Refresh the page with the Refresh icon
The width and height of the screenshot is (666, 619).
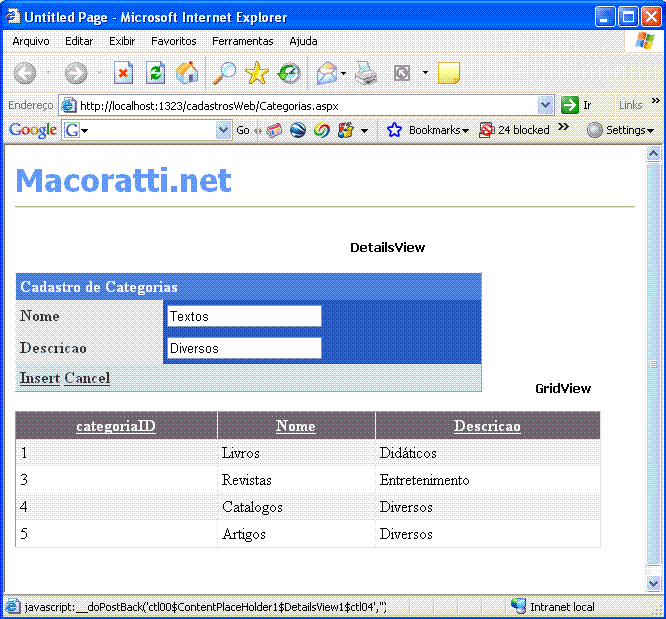tap(155, 73)
